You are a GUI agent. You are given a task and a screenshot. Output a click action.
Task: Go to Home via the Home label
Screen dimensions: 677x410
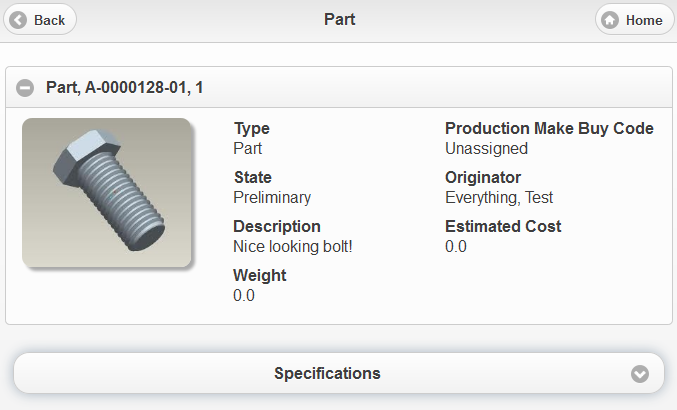click(x=644, y=20)
